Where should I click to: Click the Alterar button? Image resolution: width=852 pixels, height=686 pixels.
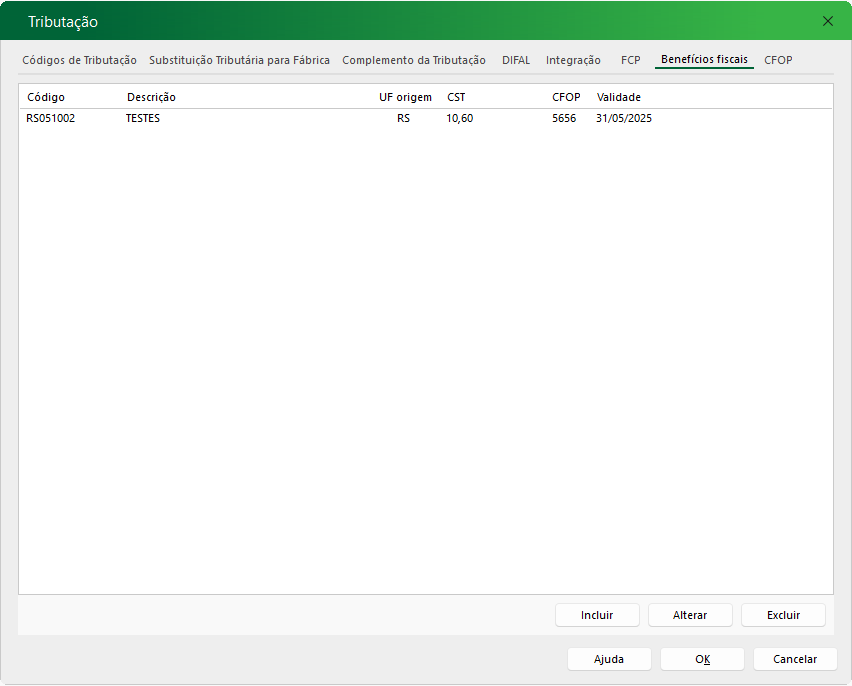click(x=690, y=615)
